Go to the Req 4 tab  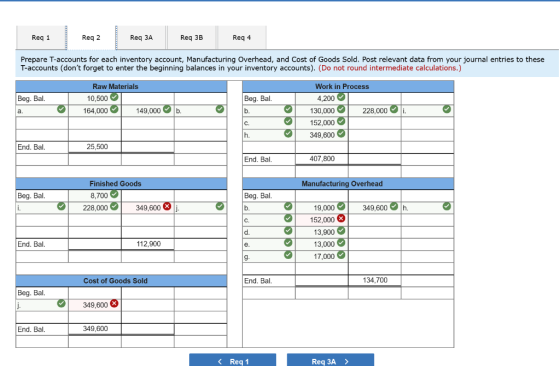tap(242, 37)
